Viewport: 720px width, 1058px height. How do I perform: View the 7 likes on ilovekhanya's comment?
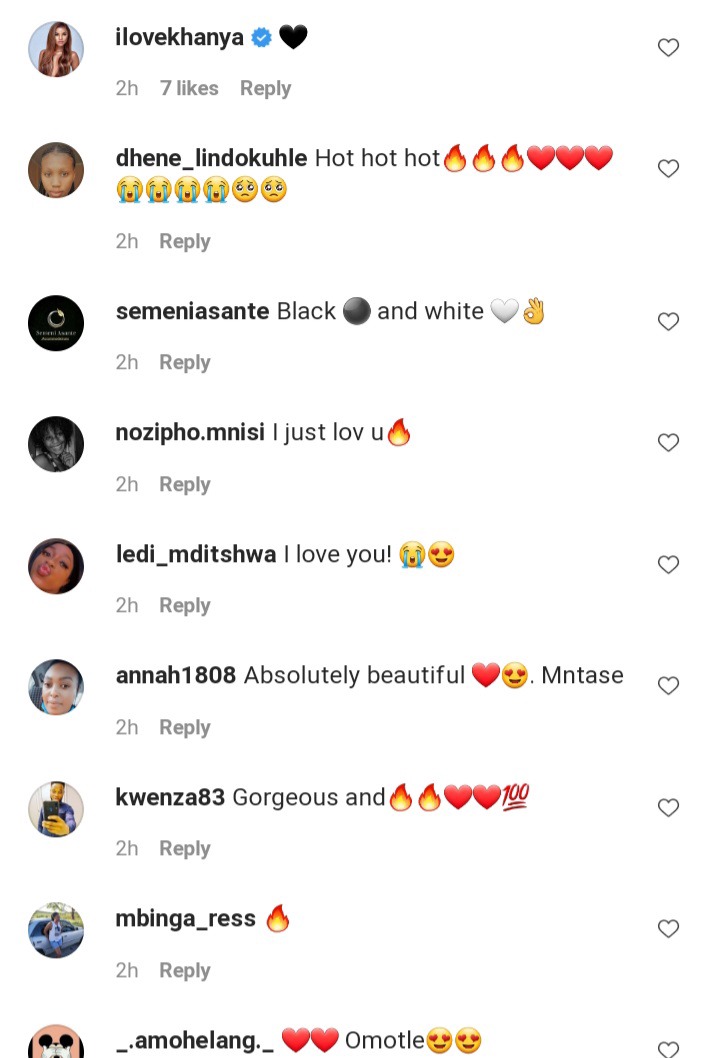[189, 88]
